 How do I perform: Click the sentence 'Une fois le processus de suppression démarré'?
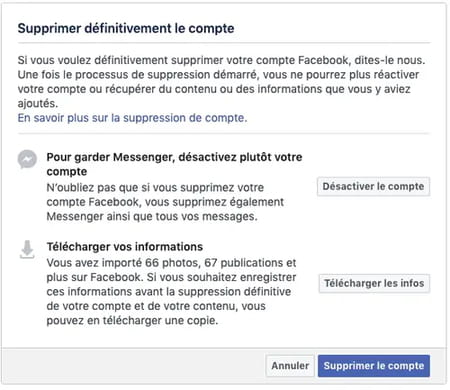tap(138, 75)
